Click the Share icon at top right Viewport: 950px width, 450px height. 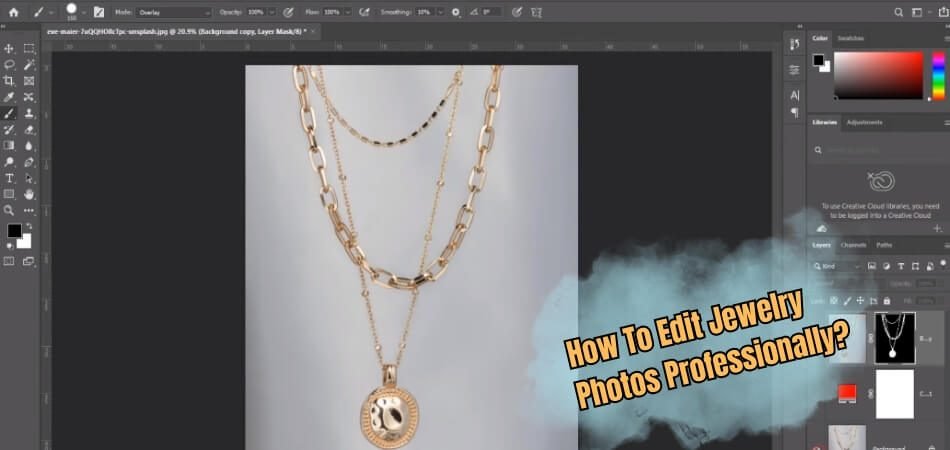point(943,12)
